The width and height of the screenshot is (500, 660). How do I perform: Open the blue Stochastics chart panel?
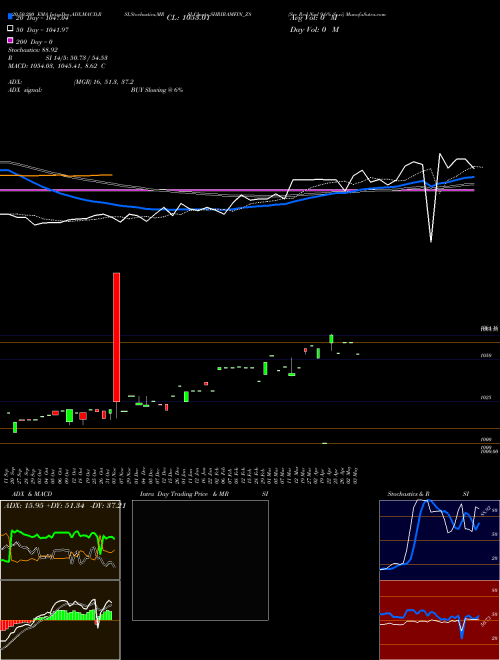point(439,540)
